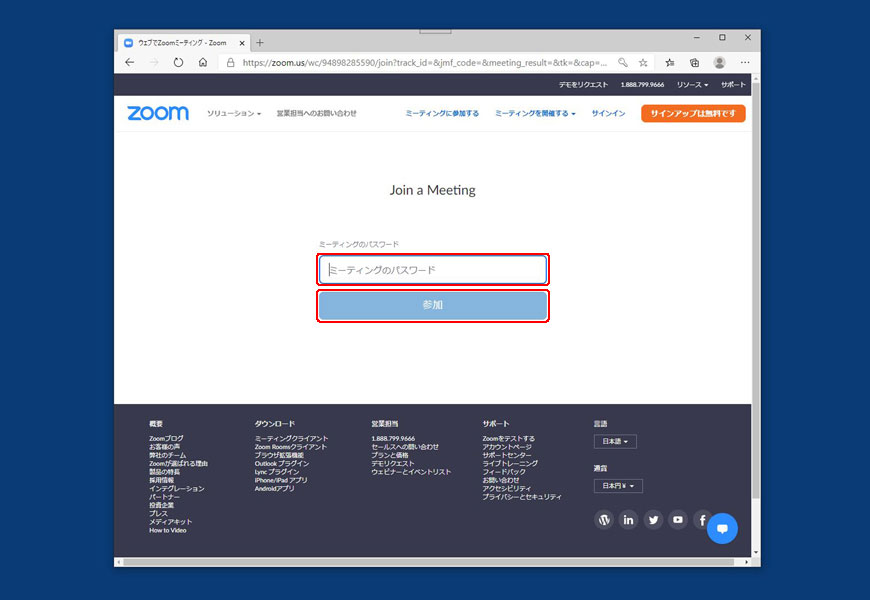This screenshot has width=870, height=600.
Task: Open a new tab with the plus icon
Action: [x=260, y=43]
